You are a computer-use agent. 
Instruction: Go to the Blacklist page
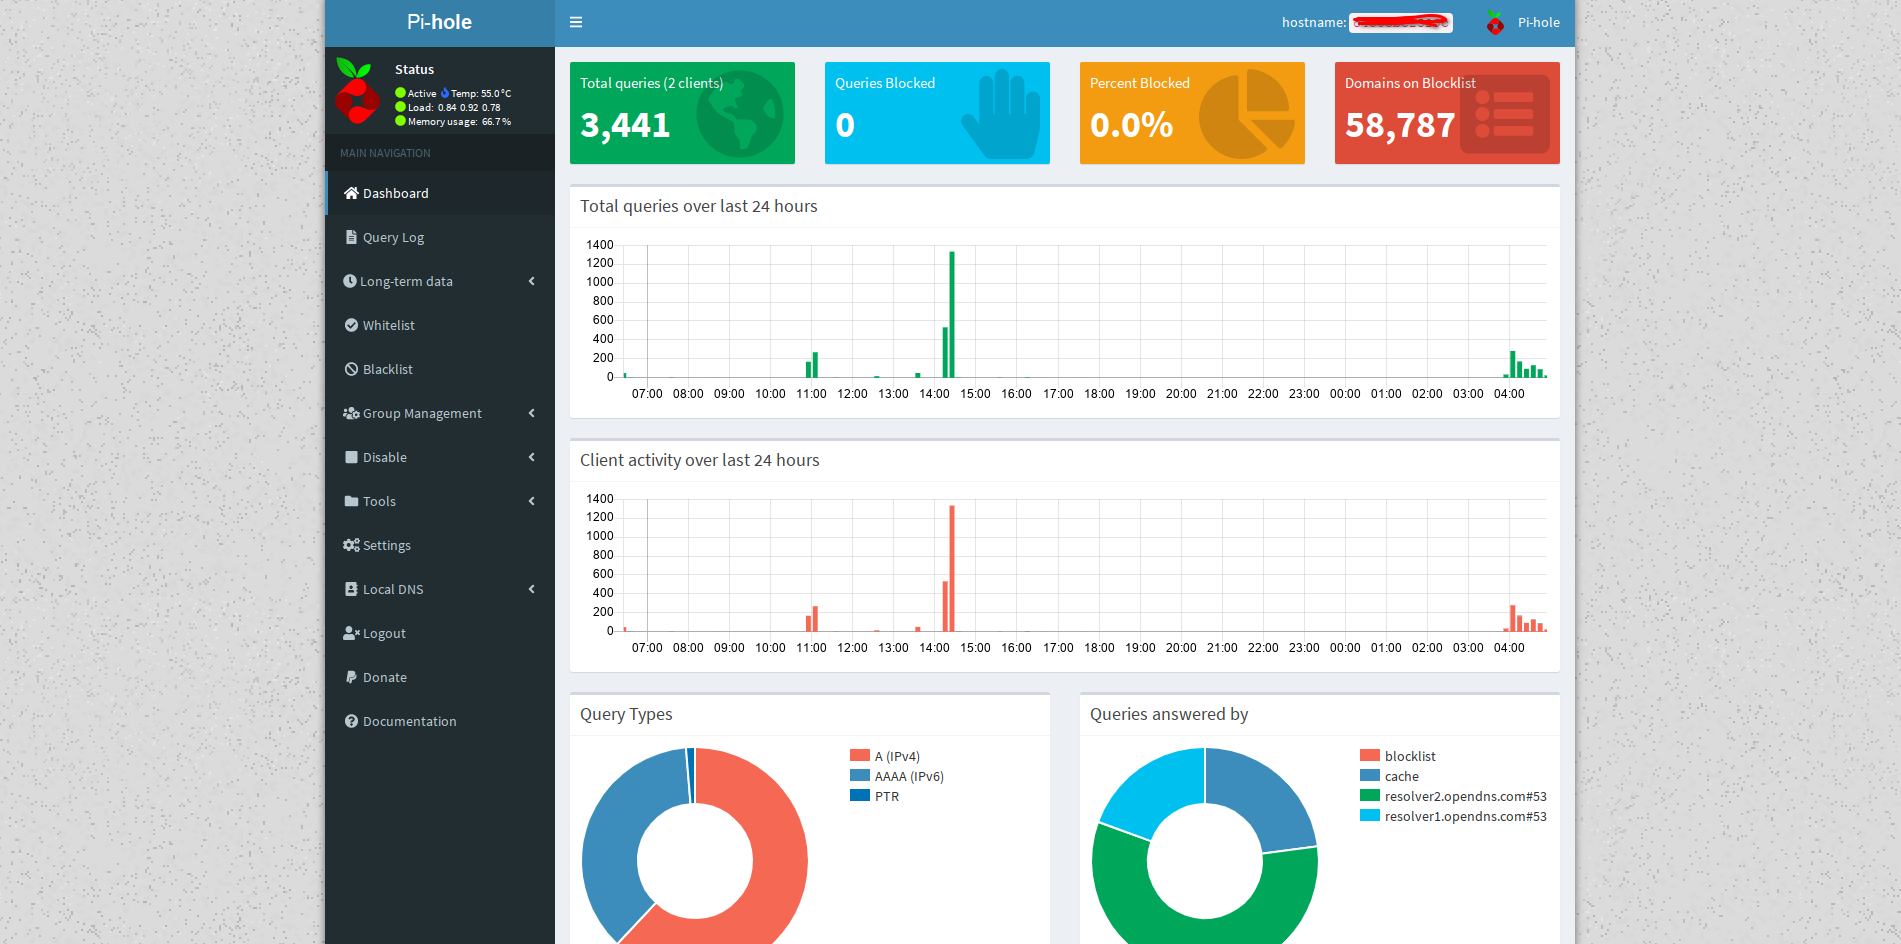coord(440,369)
